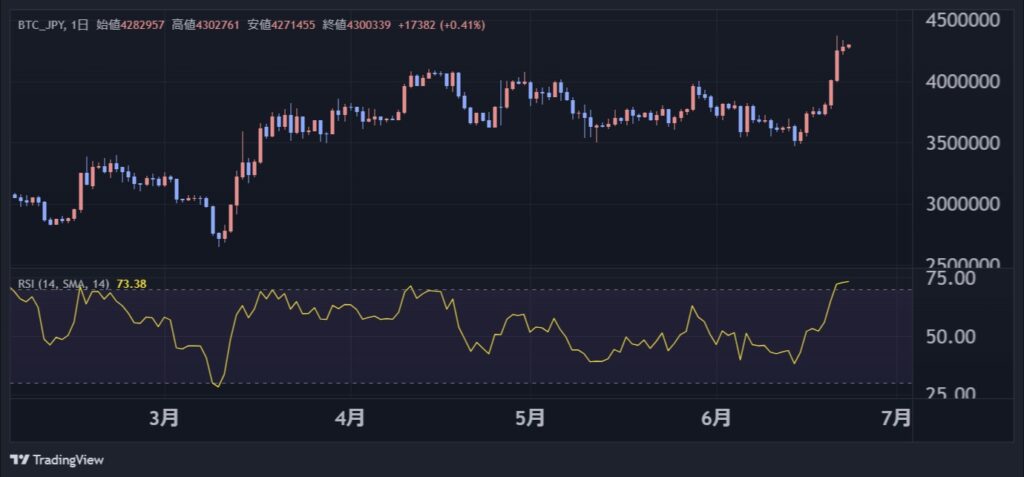Click the 5月 date axis label
The height and width of the screenshot is (477, 1024).
coord(530,419)
